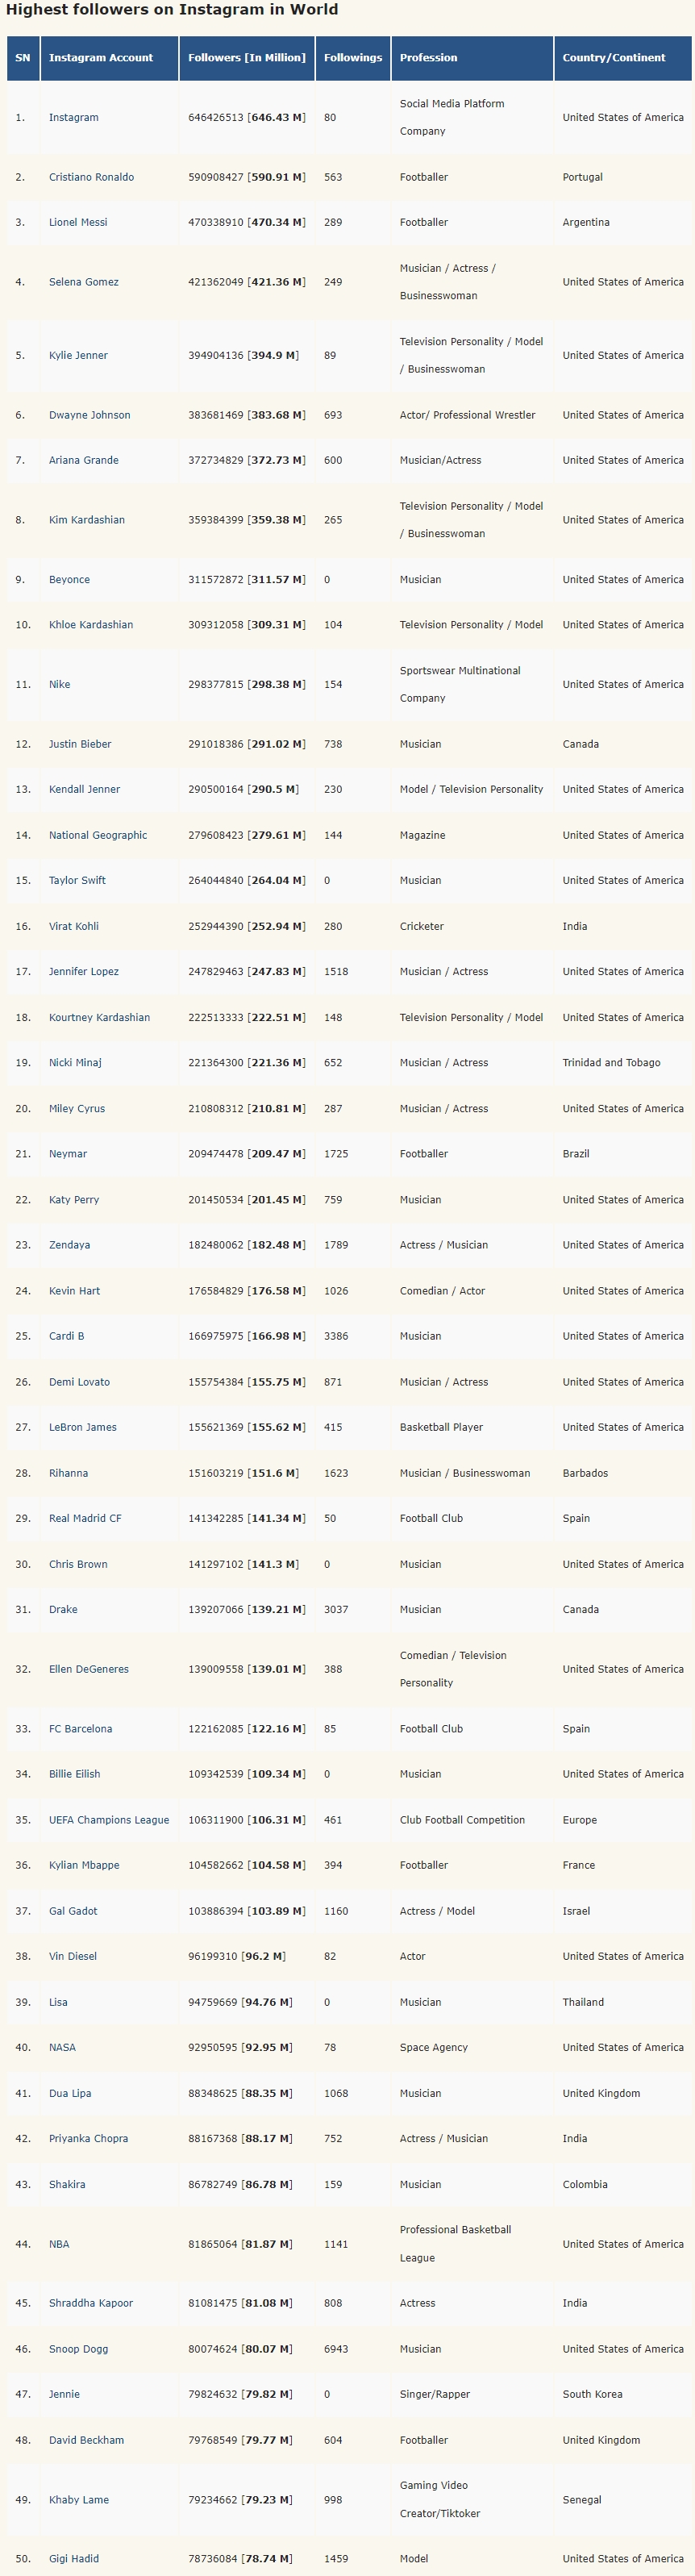Click the Jennie account link
Viewport: 695px width, 2576px height.
point(64,2394)
